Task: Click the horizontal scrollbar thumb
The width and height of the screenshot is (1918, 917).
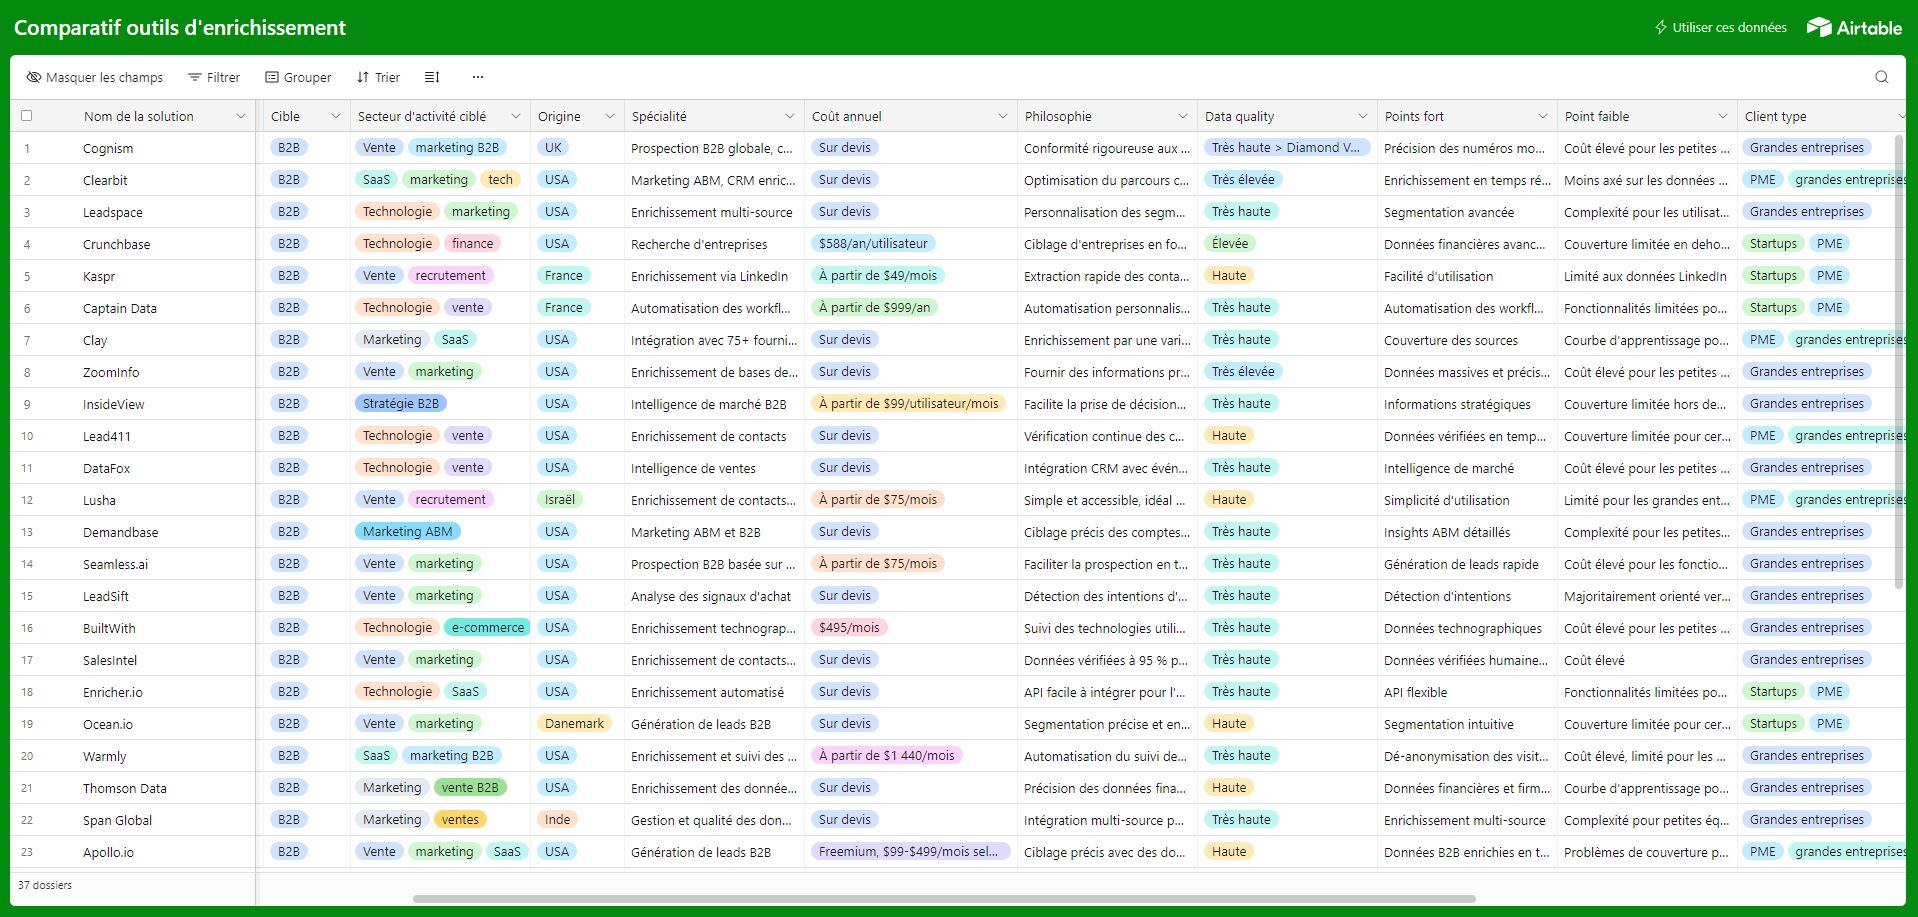Action: [x=944, y=898]
